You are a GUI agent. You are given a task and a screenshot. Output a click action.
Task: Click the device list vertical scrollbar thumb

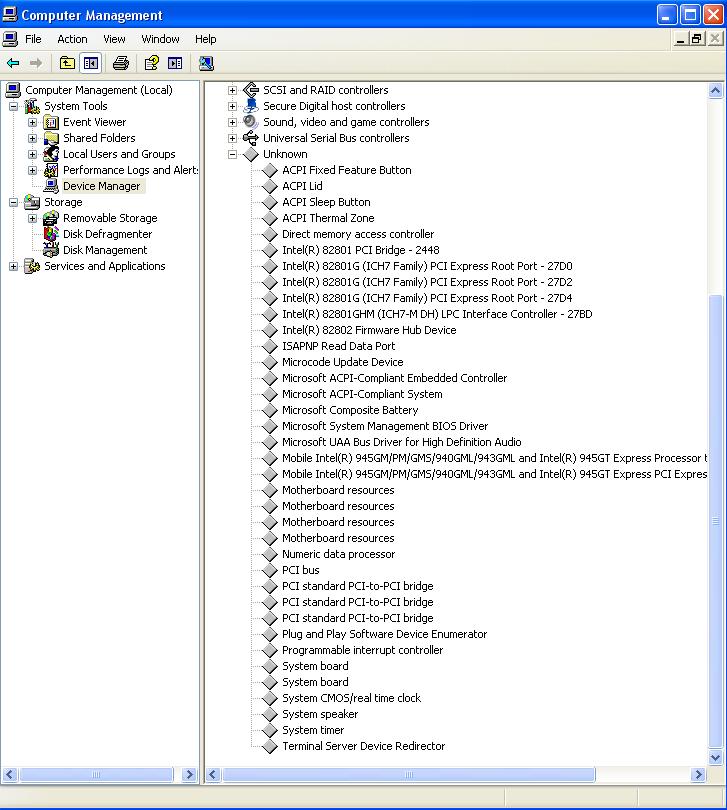716,521
